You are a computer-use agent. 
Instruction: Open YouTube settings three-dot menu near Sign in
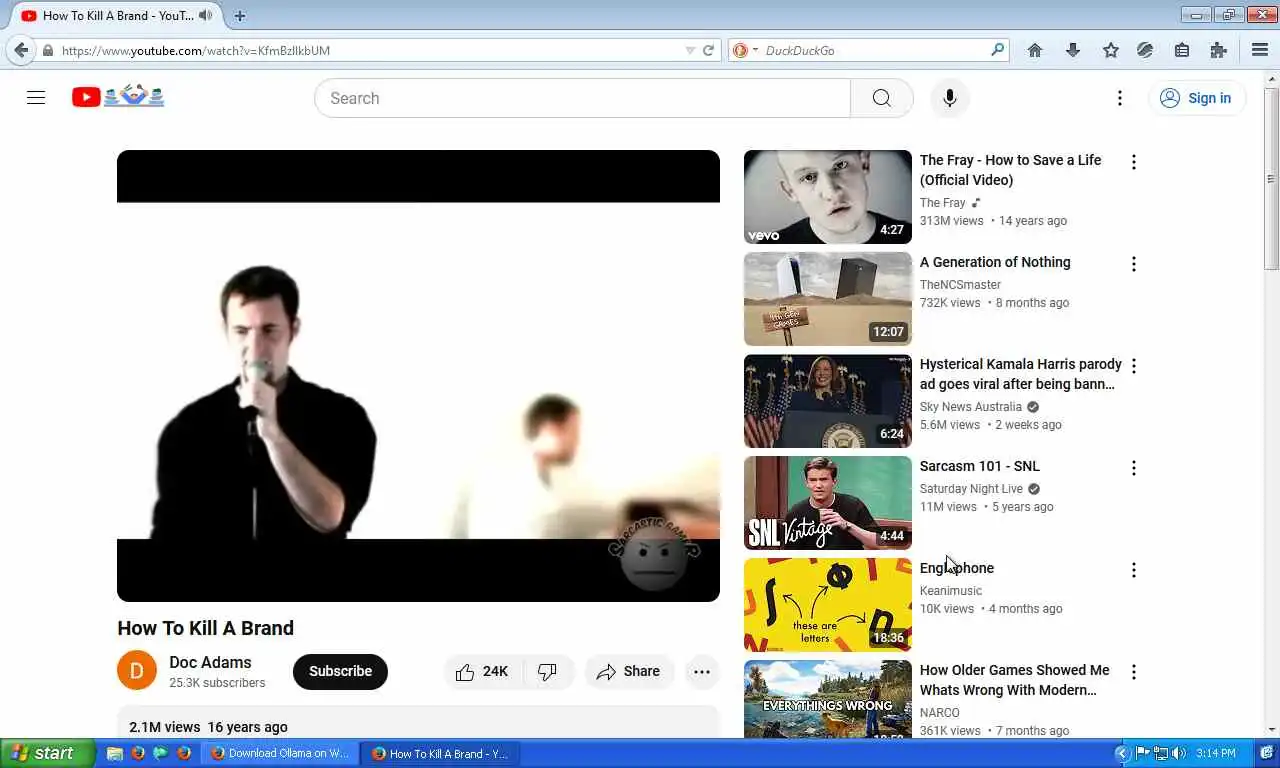tap(1120, 98)
